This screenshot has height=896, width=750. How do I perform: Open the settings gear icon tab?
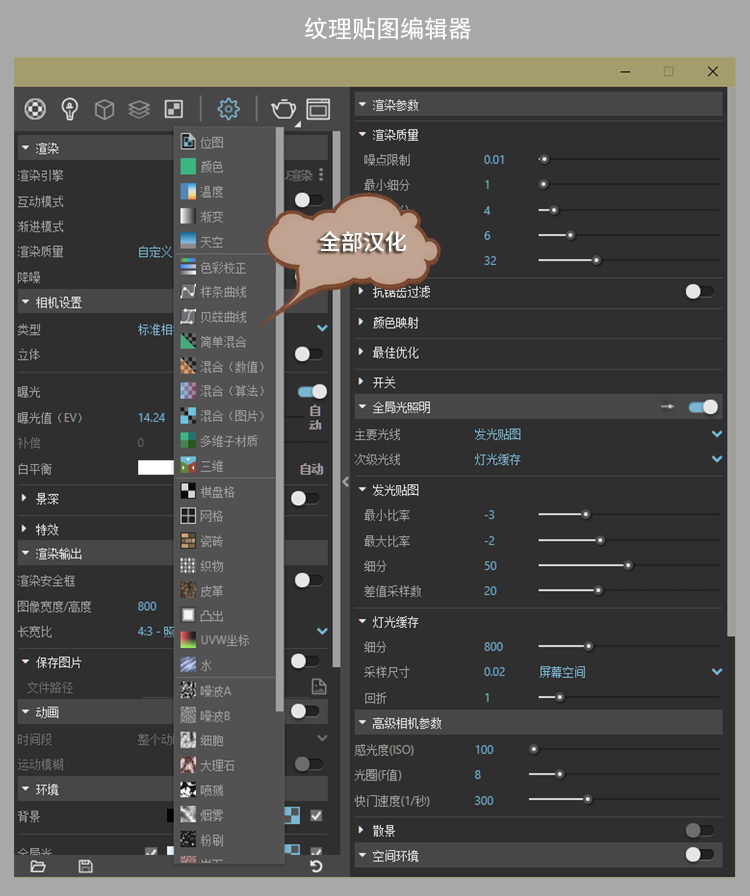[228, 109]
